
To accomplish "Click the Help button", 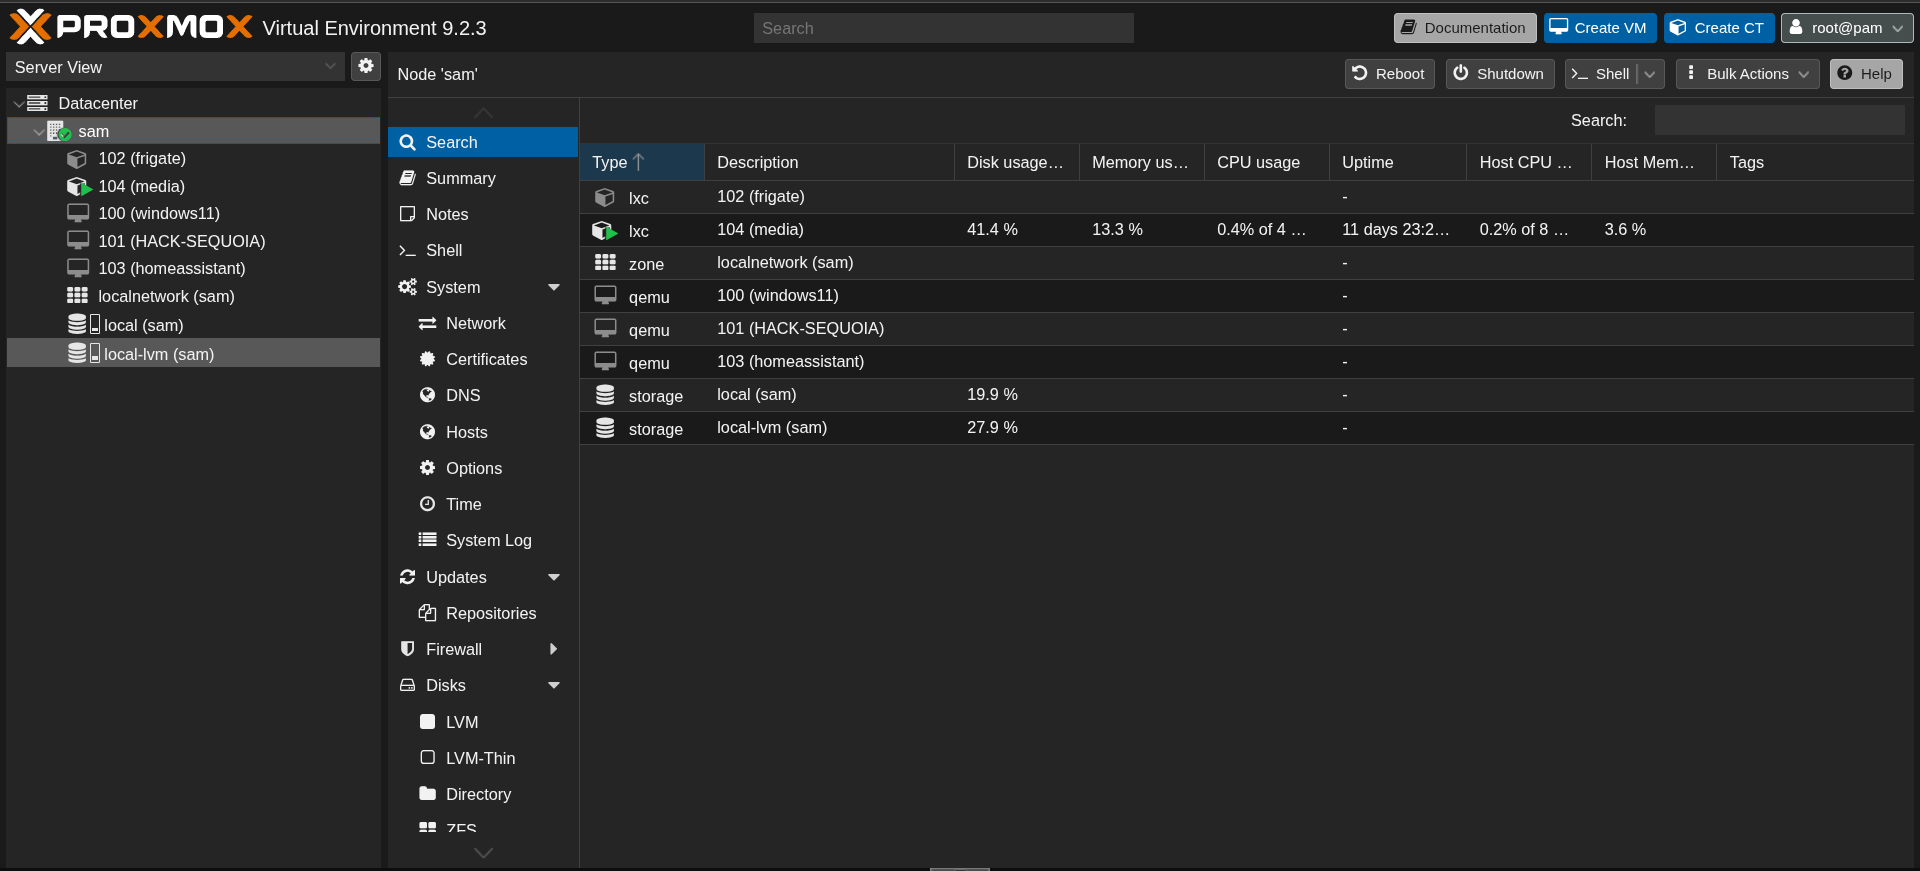I will pyautogui.click(x=1865, y=74).
